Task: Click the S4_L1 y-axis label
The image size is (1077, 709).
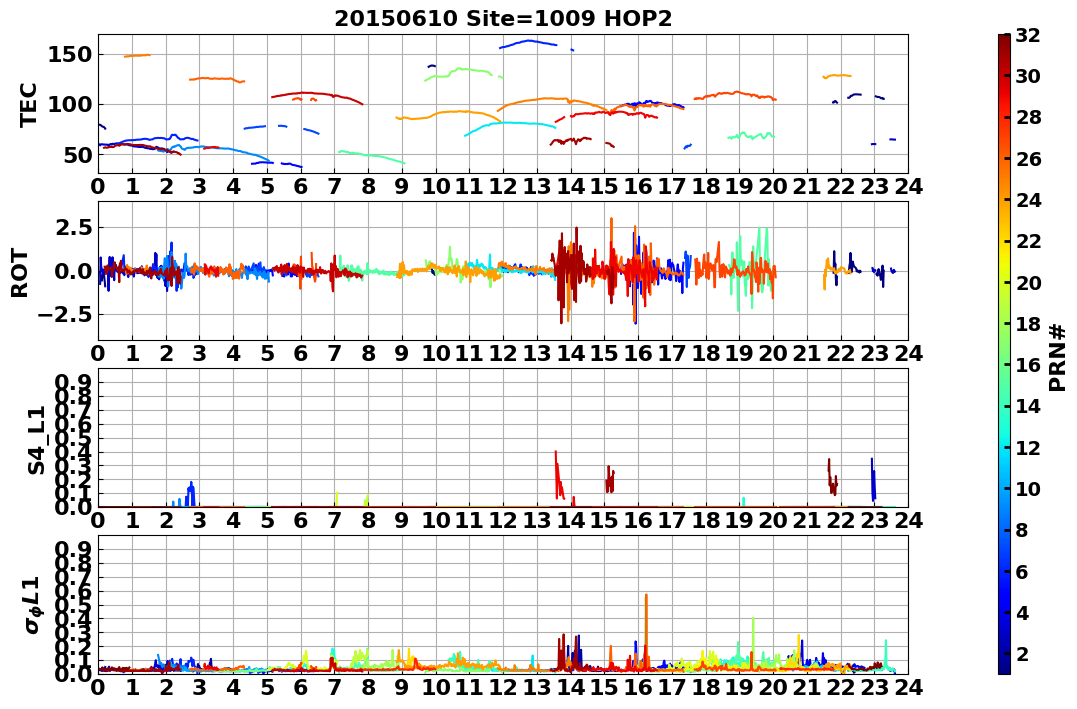Action: point(36,440)
